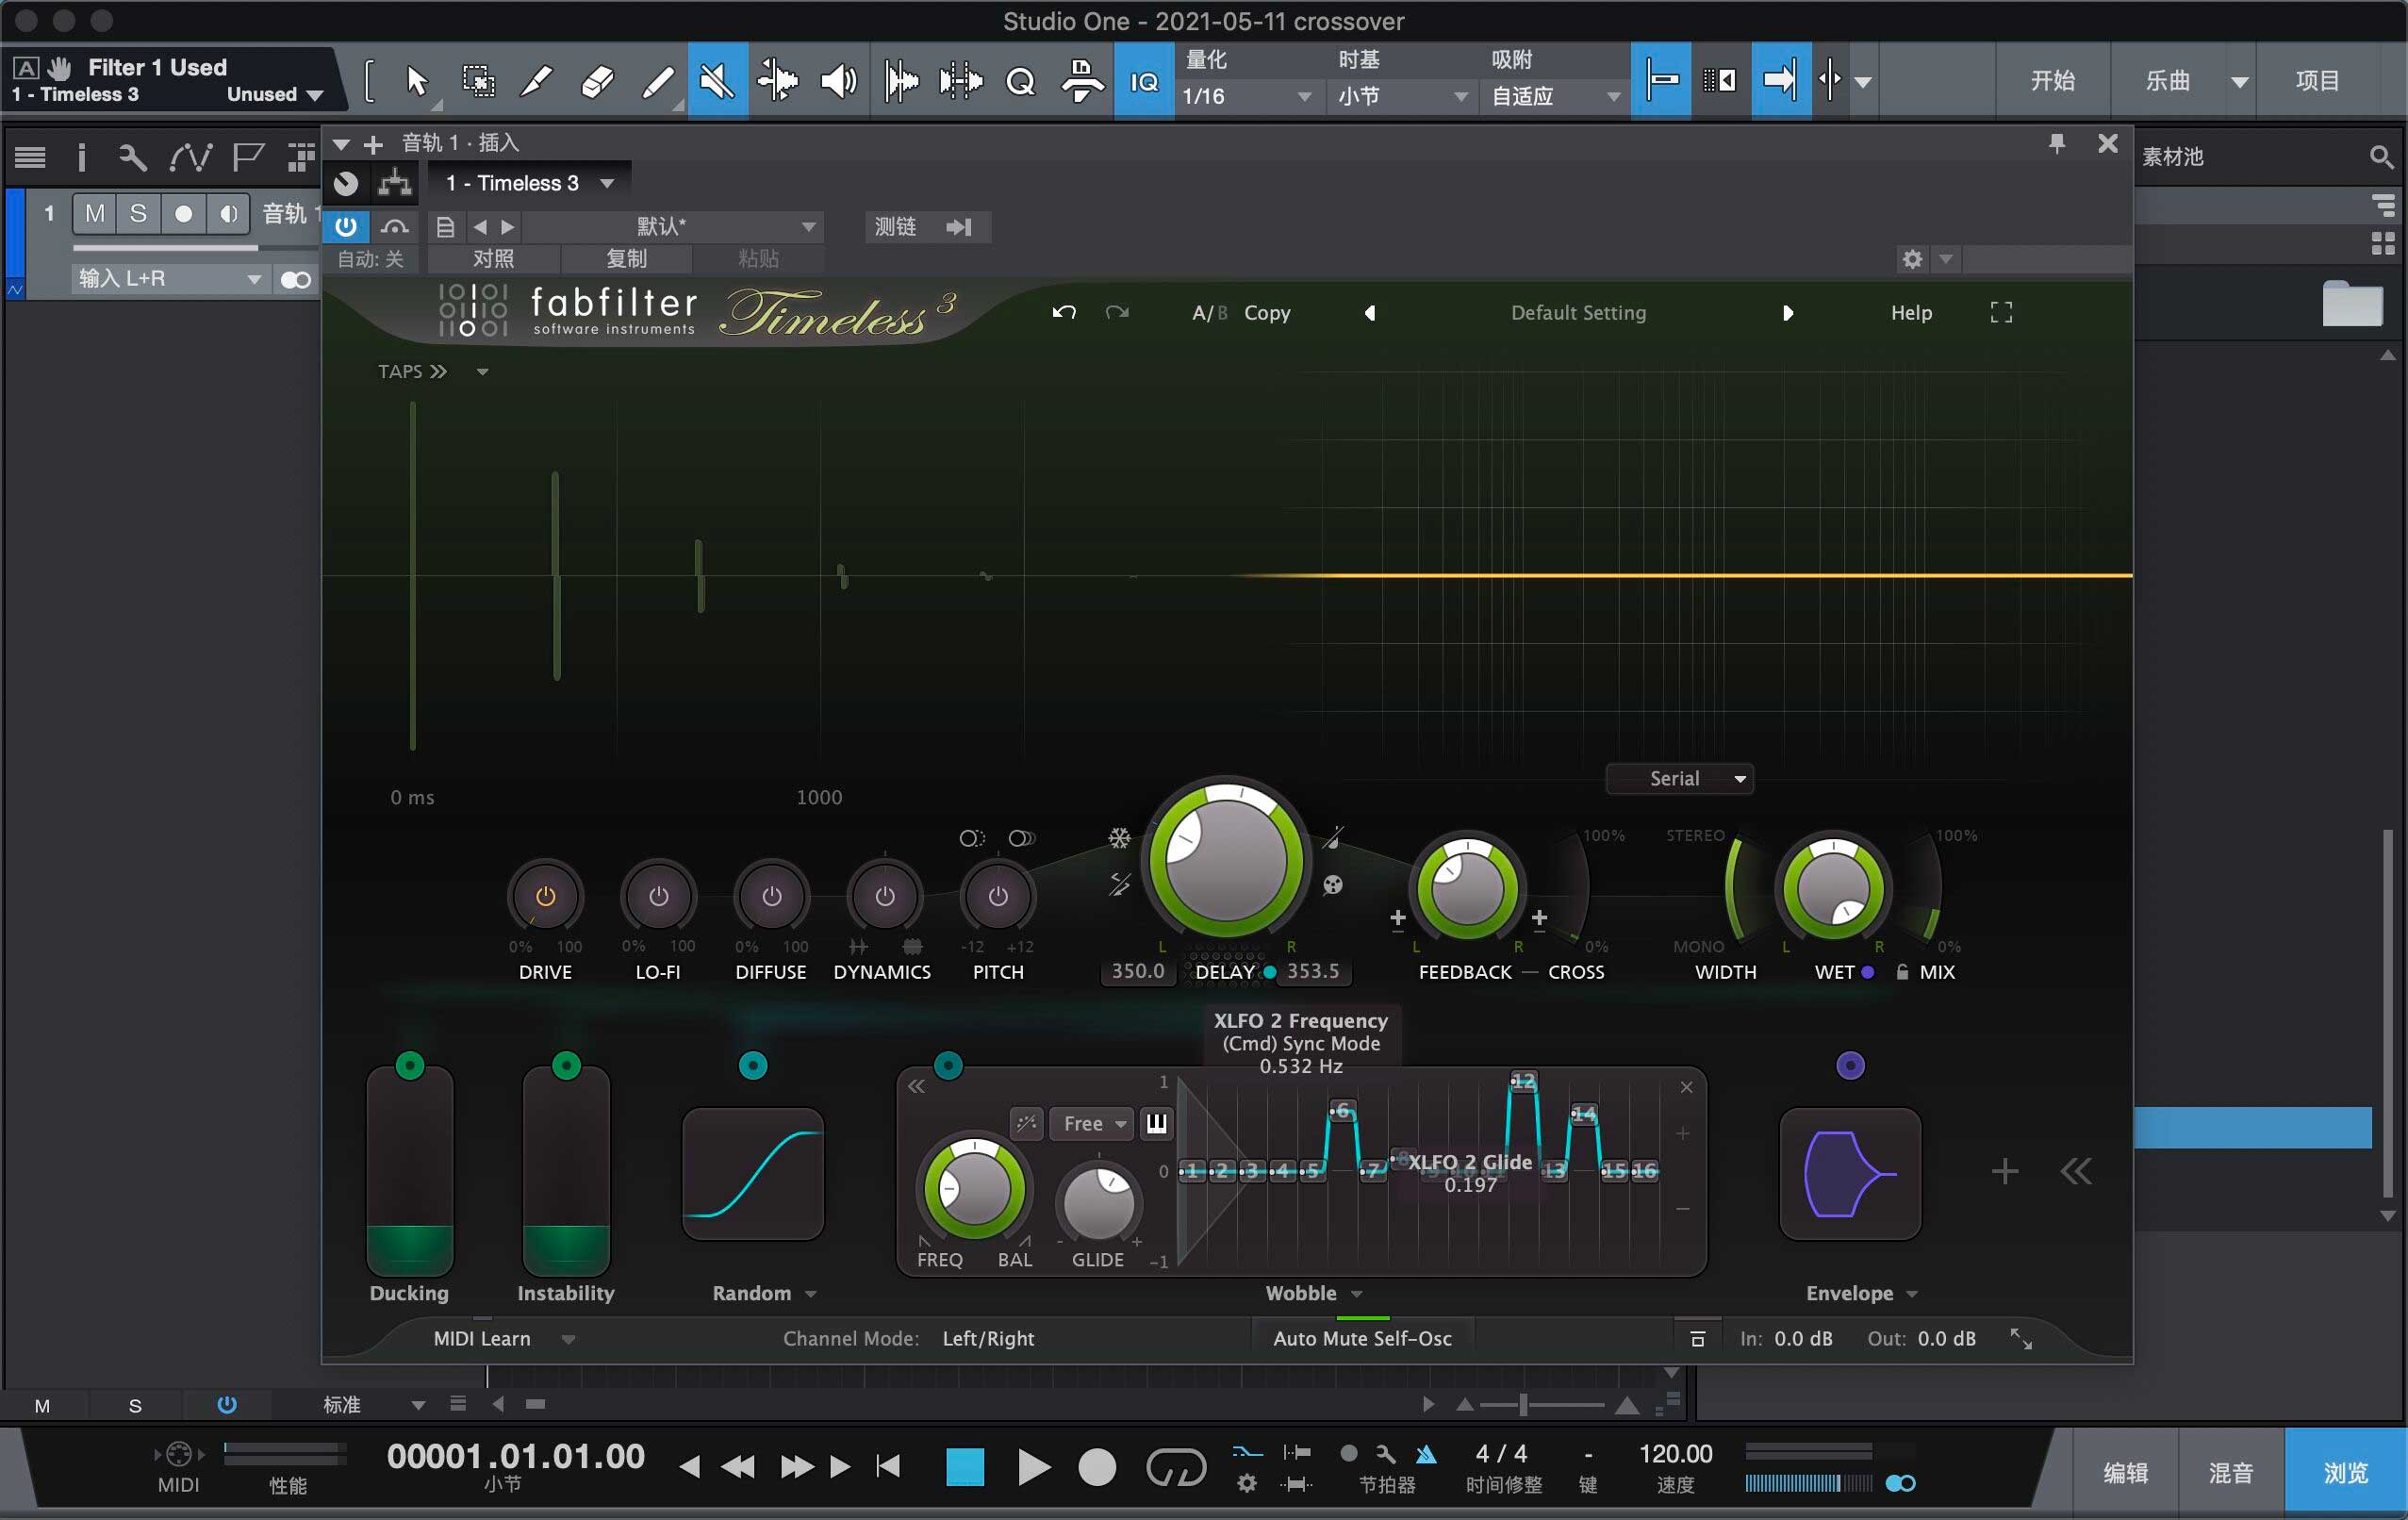The width and height of the screenshot is (2408, 1520).
Task: Click the main DELAY time knob
Action: tap(1226, 859)
